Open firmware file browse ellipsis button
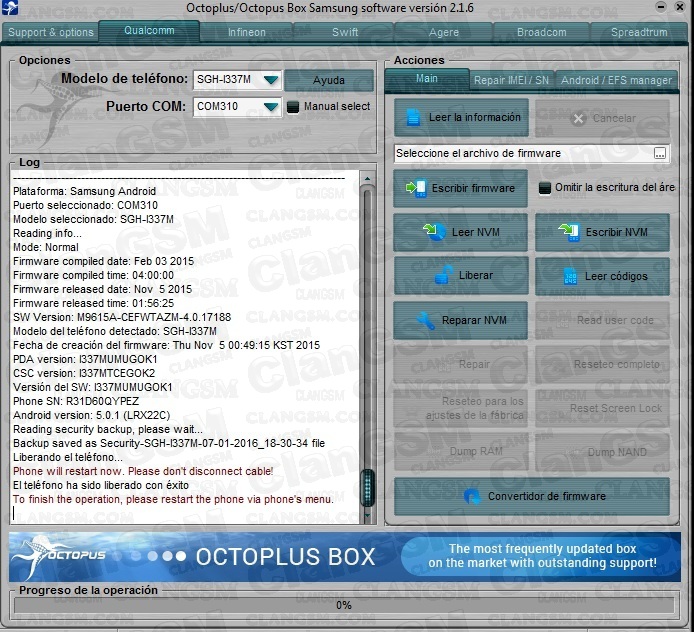 pyautogui.click(x=659, y=154)
